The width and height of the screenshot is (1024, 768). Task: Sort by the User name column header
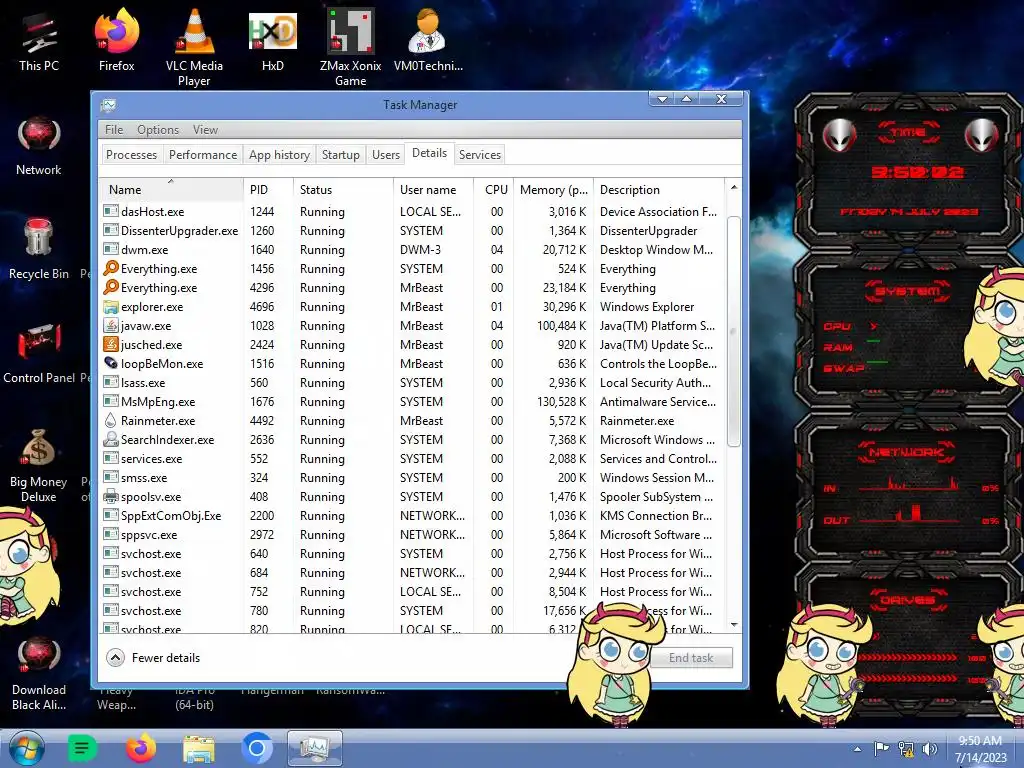pyautogui.click(x=434, y=189)
